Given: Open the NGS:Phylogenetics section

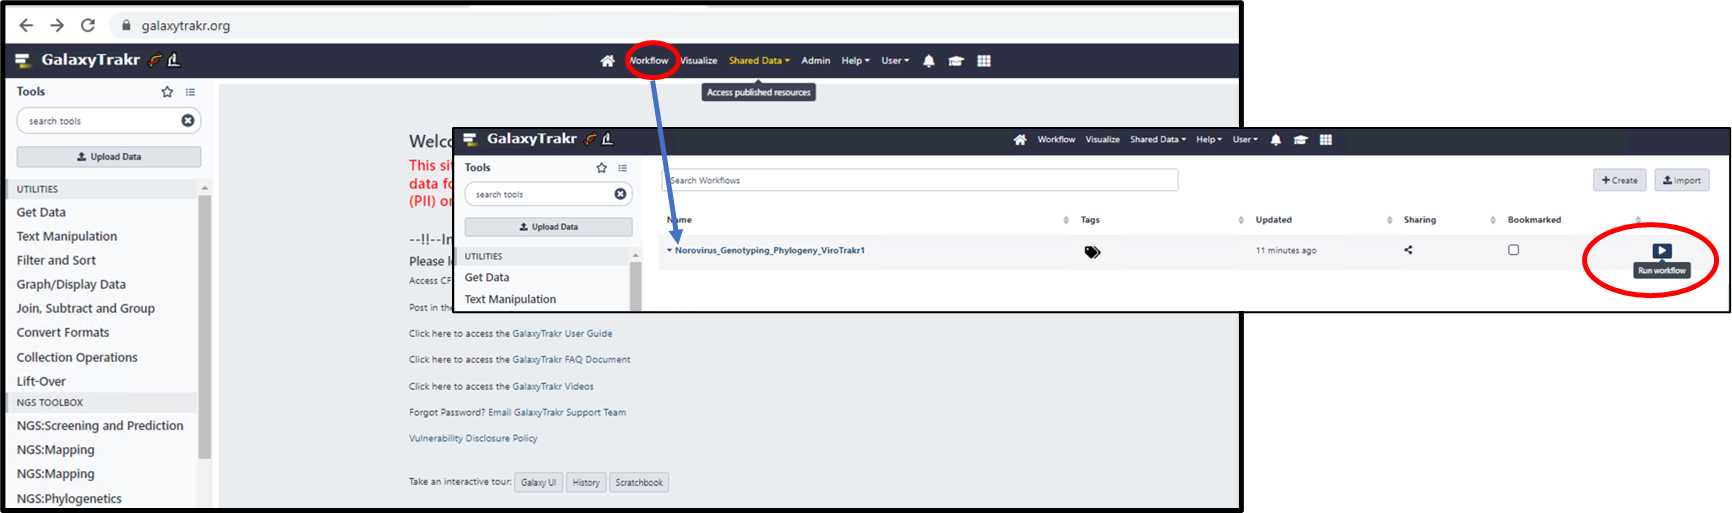Looking at the screenshot, I should tap(69, 498).
